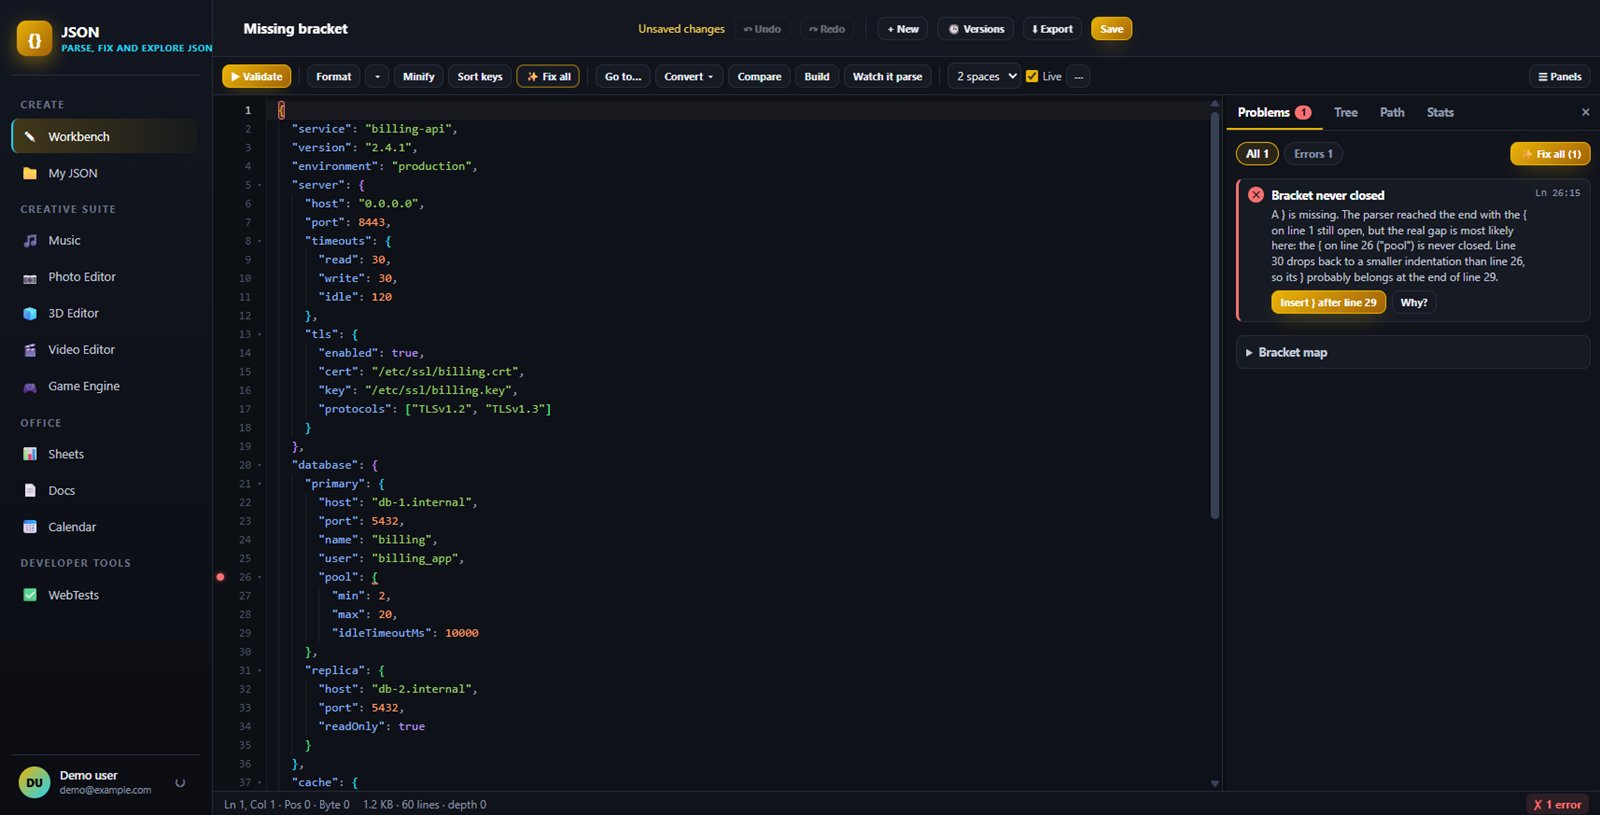Select the All 1 problems filter
1600x815 pixels.
pos(1257,154)
